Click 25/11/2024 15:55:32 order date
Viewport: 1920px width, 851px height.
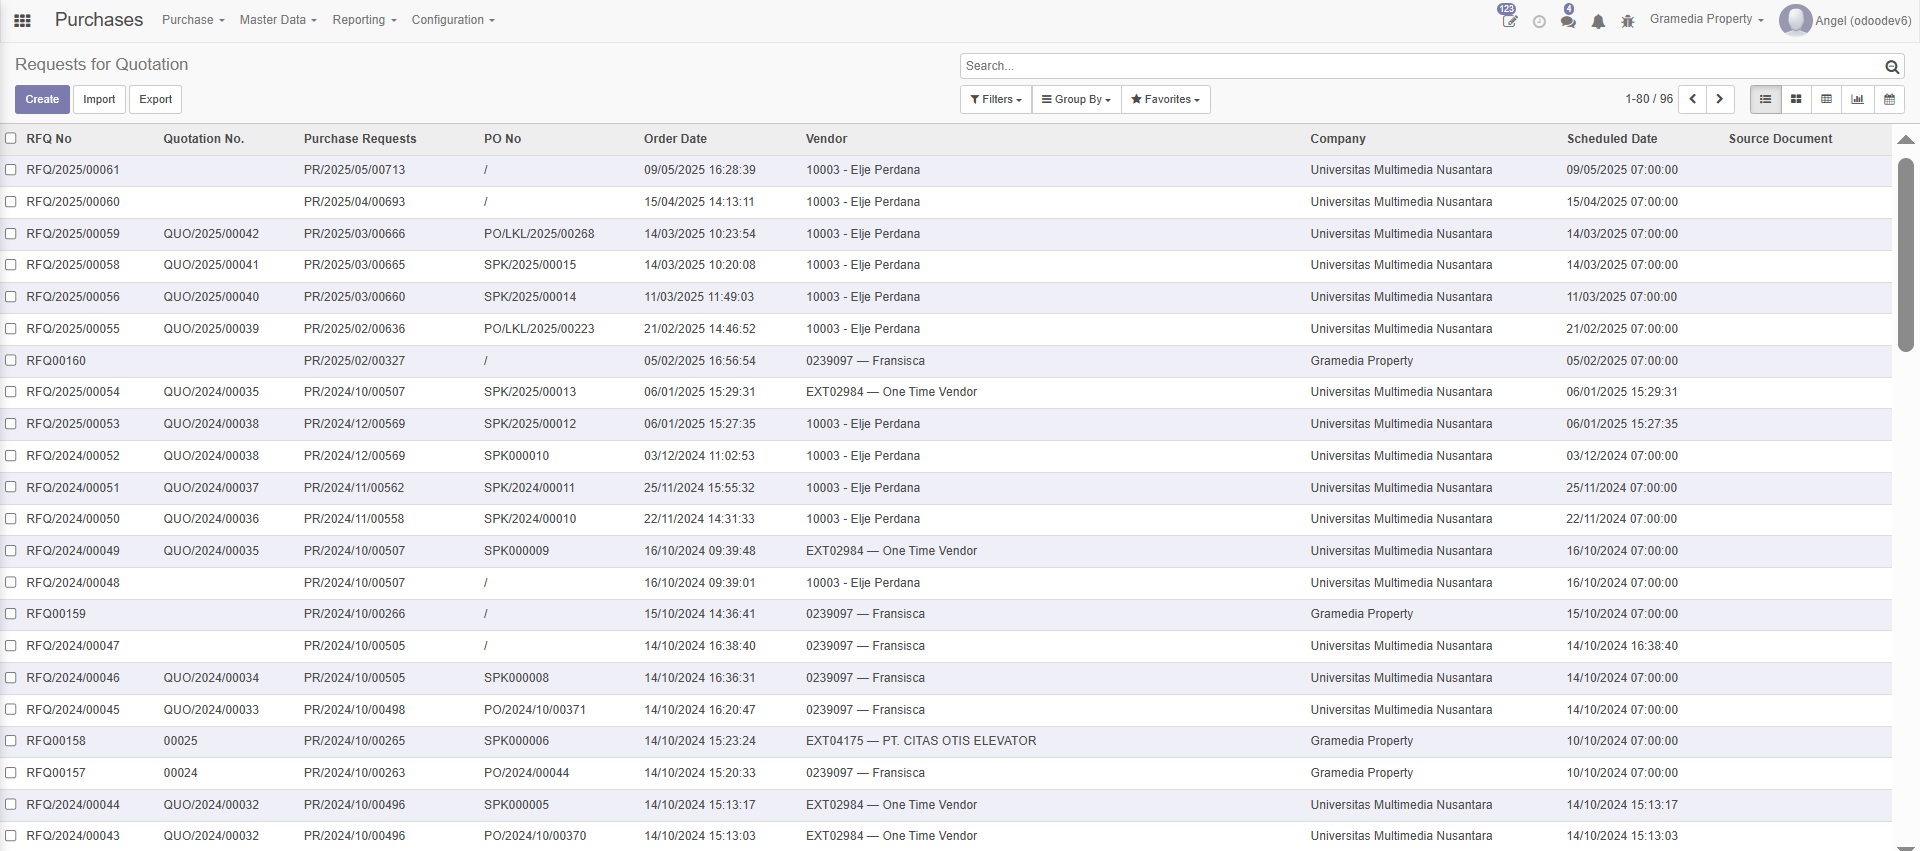(699, 488)
